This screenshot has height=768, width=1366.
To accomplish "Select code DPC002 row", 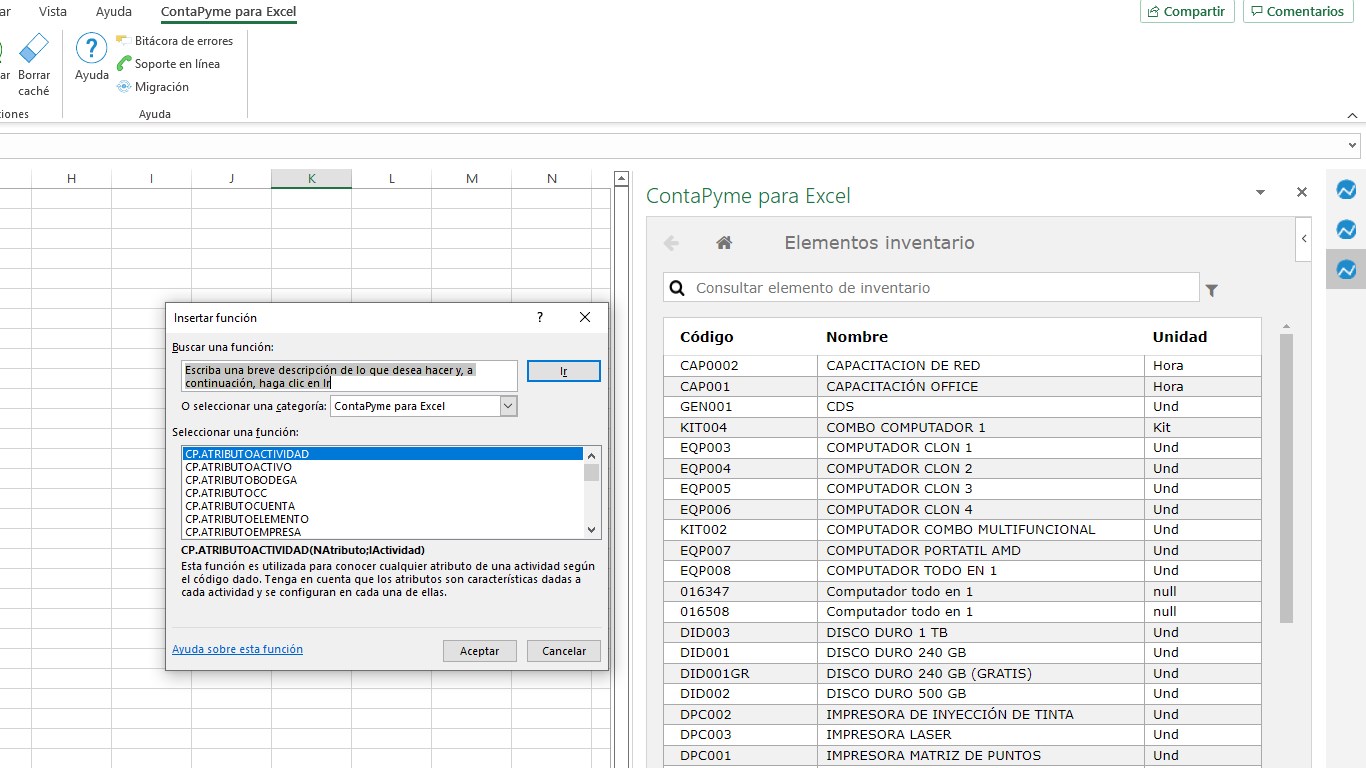I will (962, 714).
